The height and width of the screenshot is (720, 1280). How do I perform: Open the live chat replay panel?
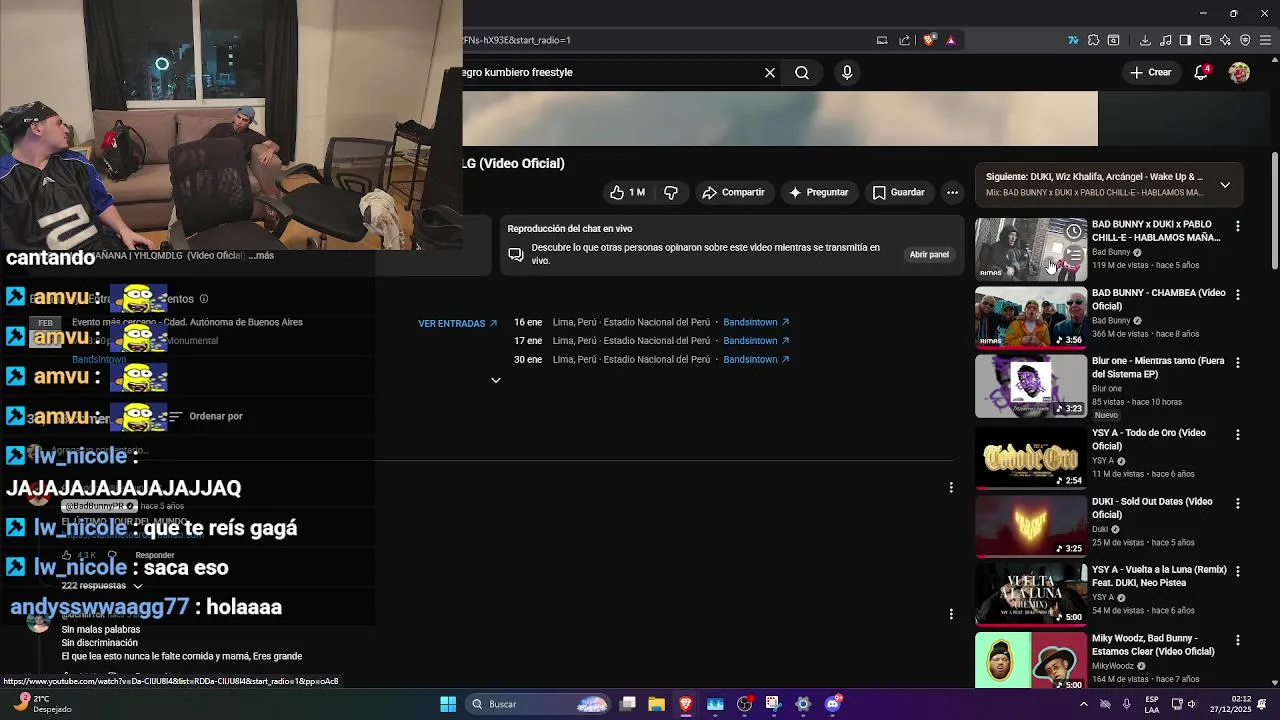(929, 254)
